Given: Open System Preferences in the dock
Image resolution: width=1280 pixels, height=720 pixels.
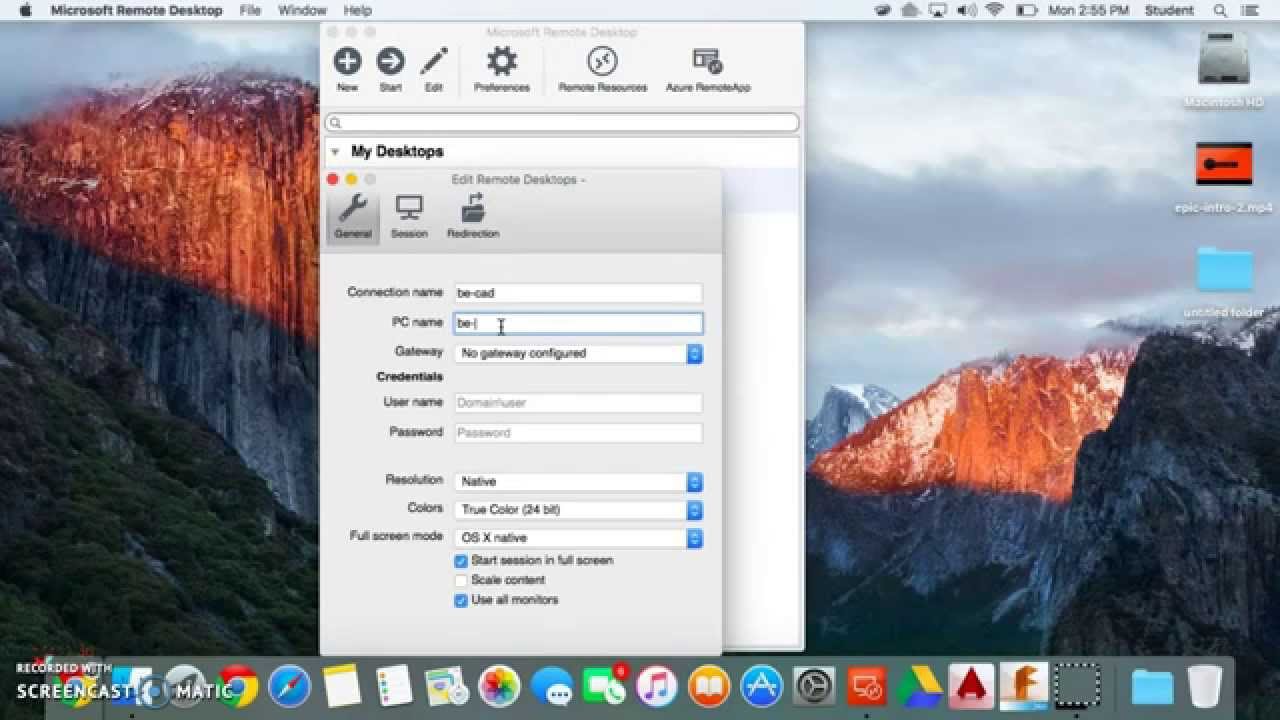Looking at the screenshot, I should [x=814, y=686].
